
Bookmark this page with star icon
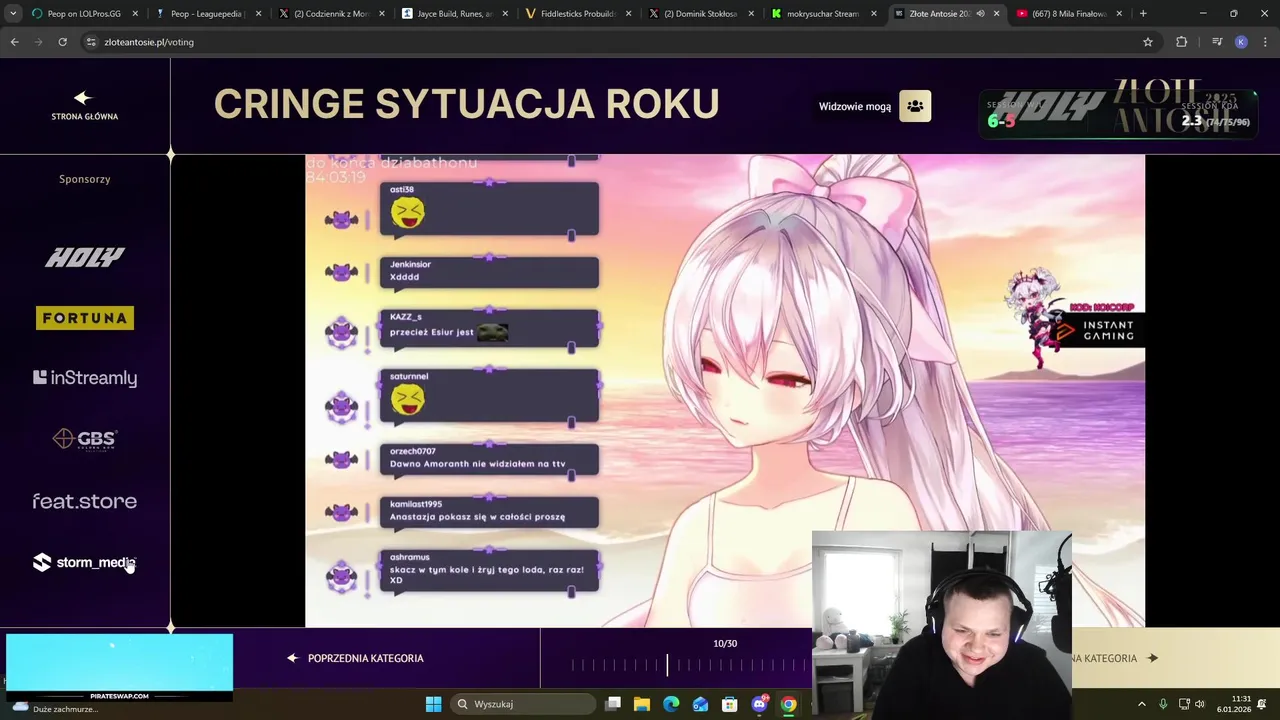pos(1148,42)
